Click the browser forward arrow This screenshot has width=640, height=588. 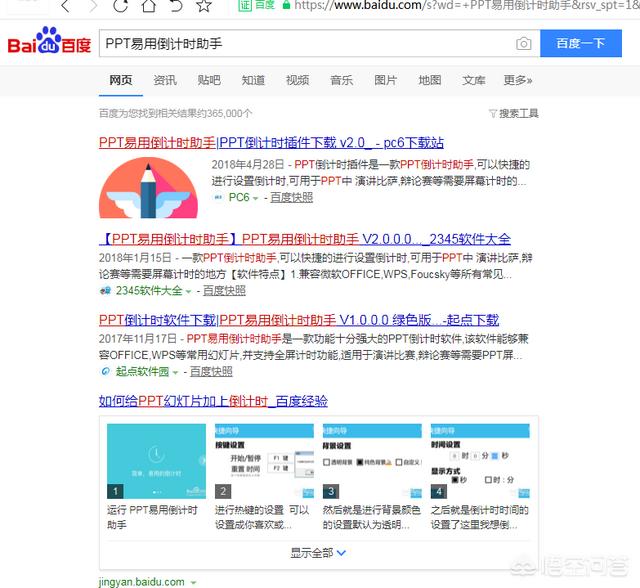[93, 6]
